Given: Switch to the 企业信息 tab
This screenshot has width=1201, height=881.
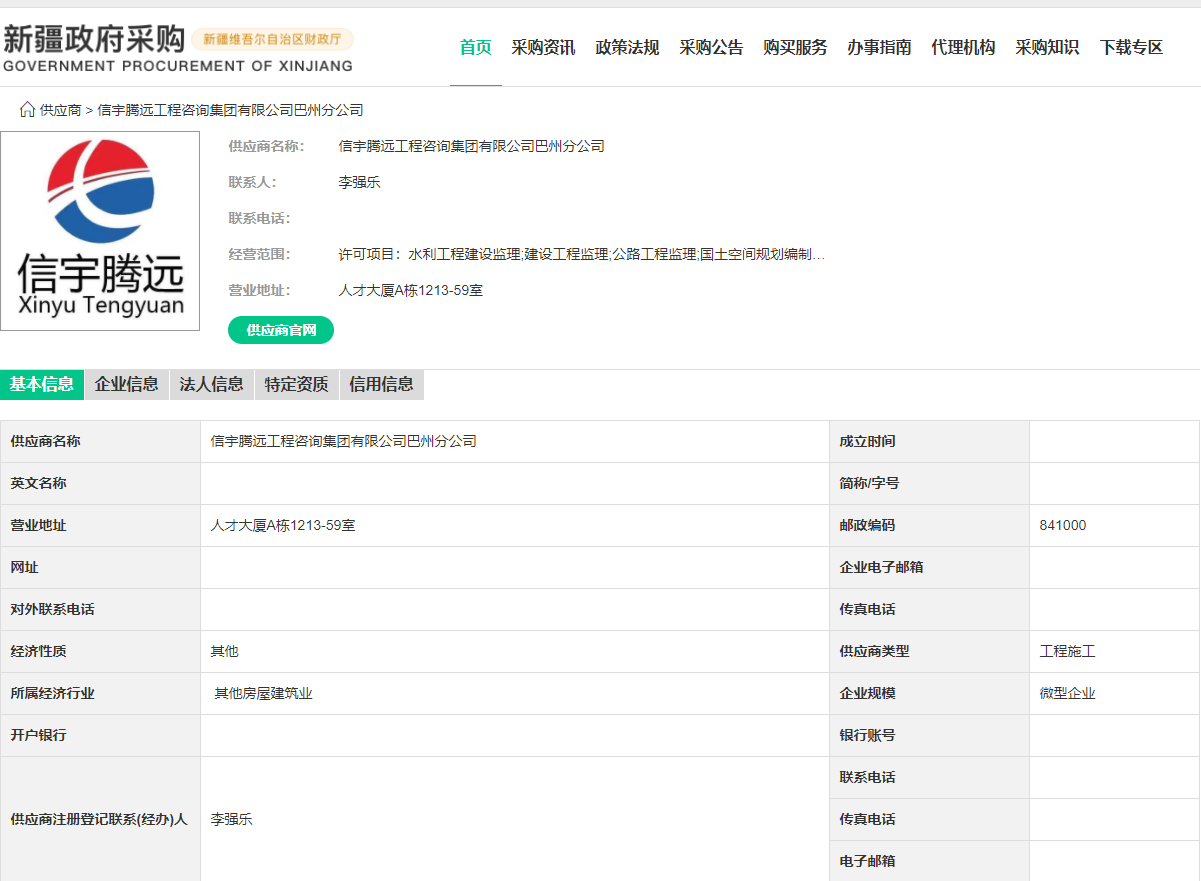Looking at the screenshot, I should (126, 385).
